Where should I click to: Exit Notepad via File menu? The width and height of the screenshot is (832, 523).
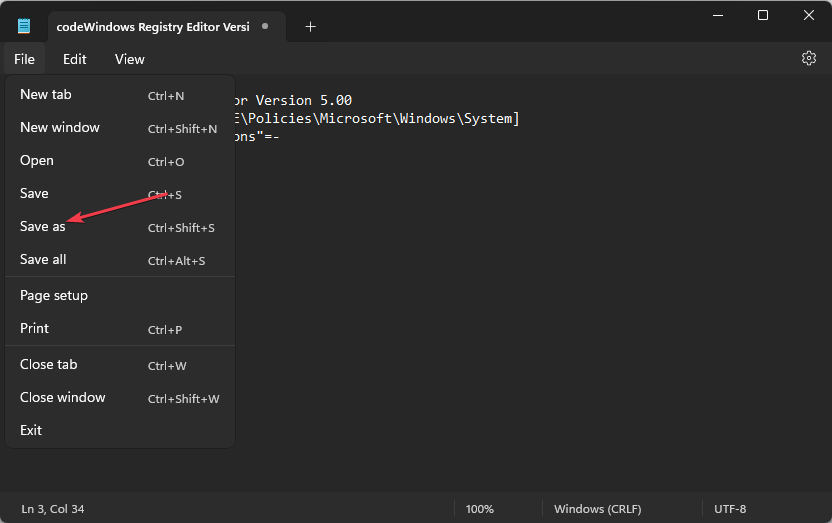(31, 431)
